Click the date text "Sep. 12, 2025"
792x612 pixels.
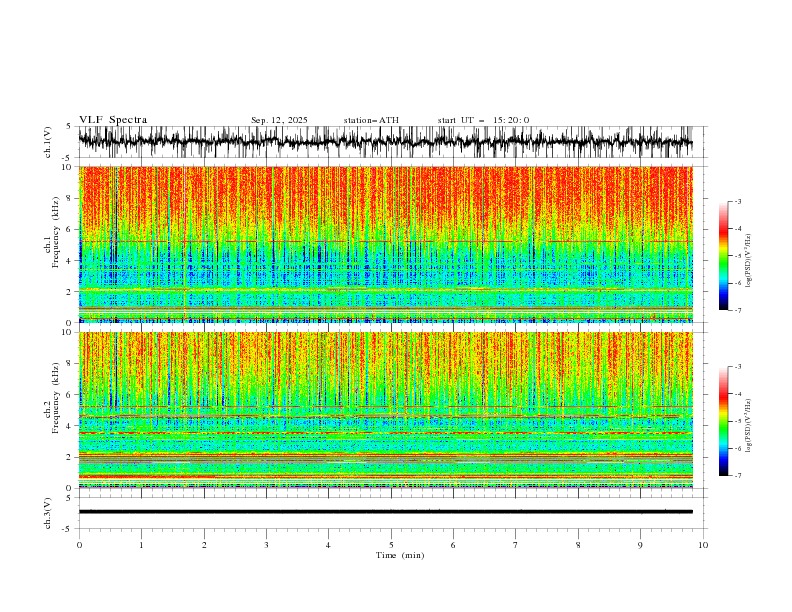pos(279,120)
